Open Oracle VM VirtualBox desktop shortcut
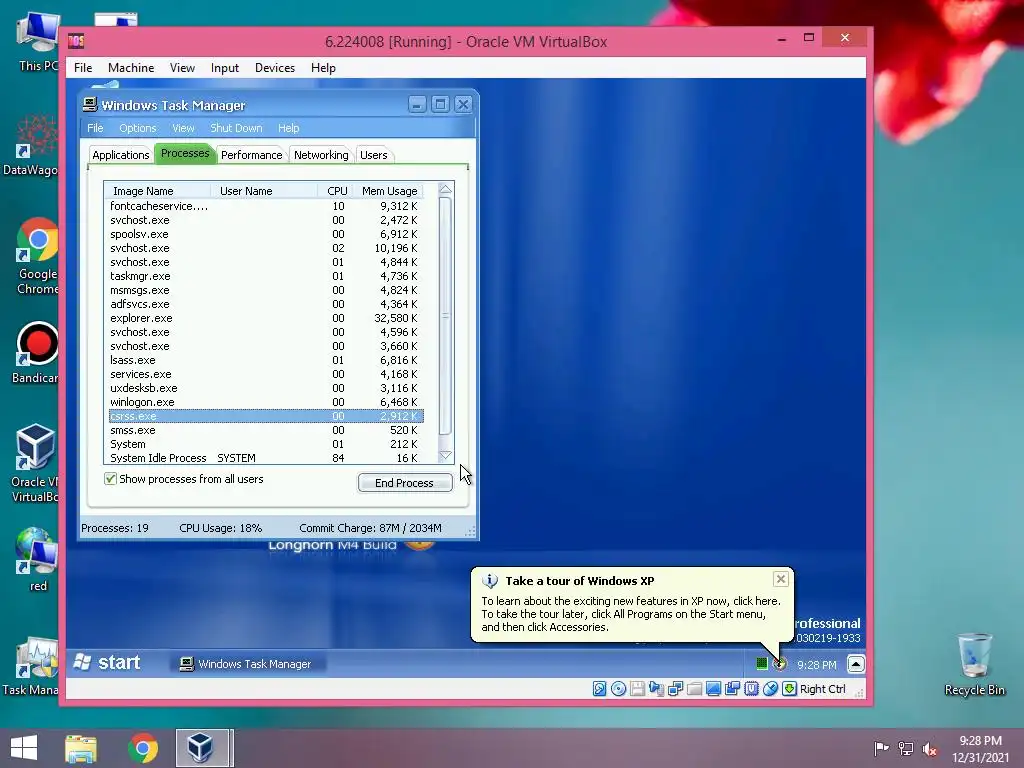The width and height of the screenshot is (1024, 768). pyautogui.click(x=35, y=462)
